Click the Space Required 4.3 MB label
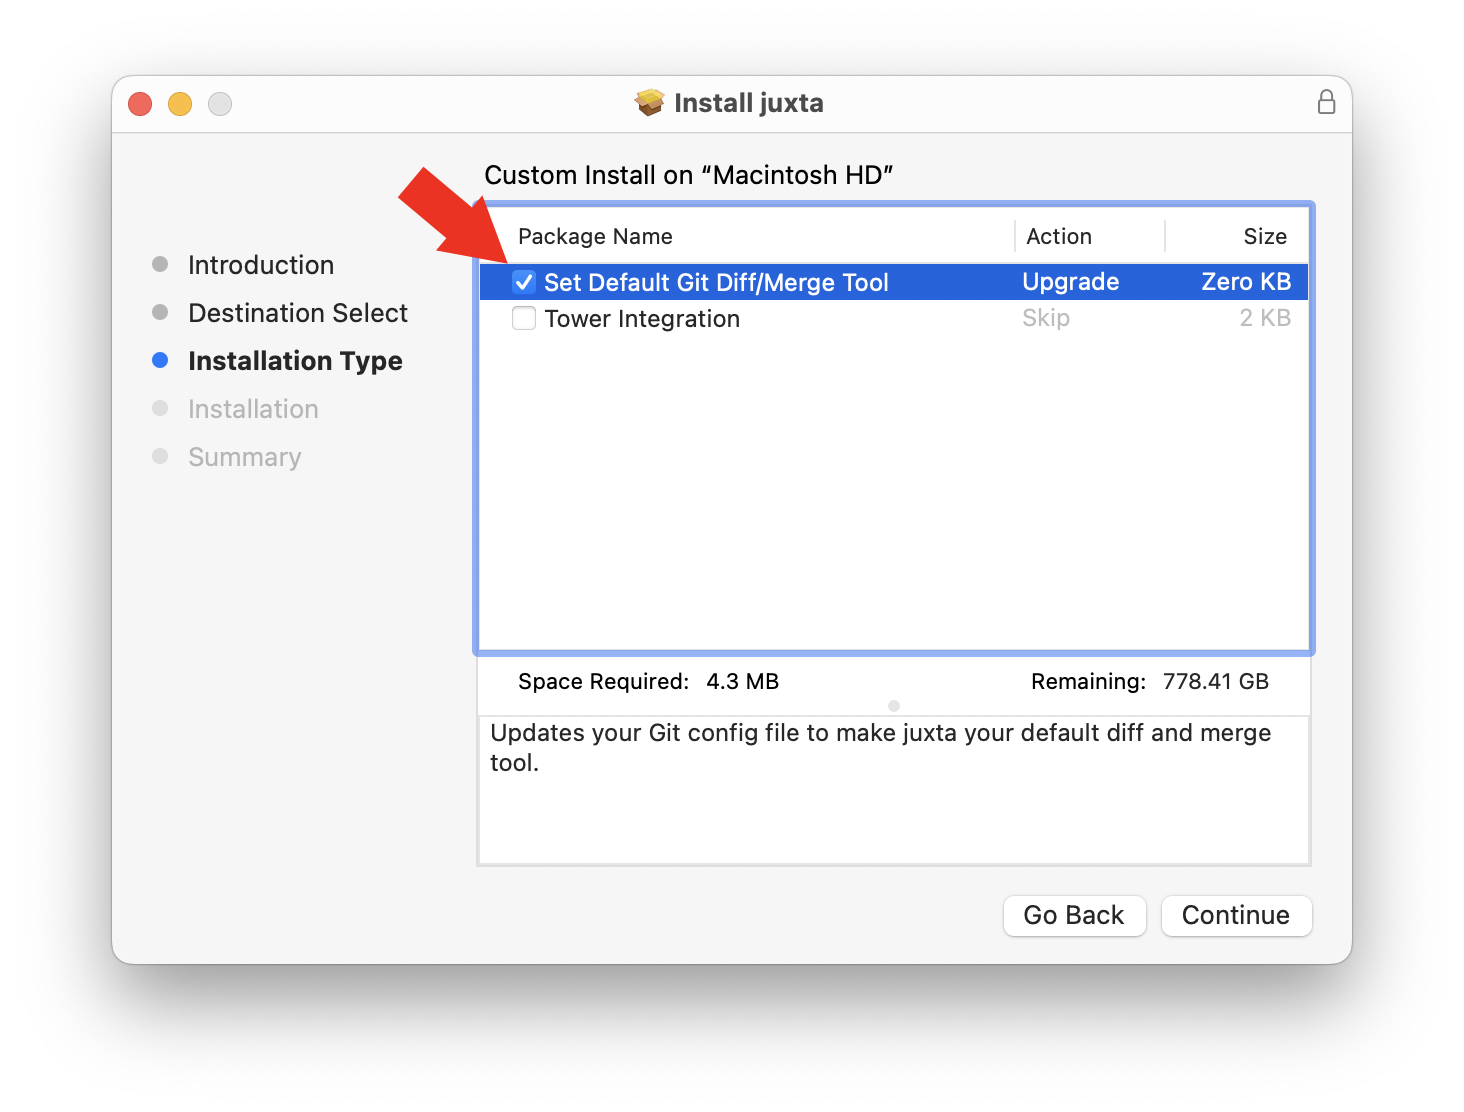The image size is (1464, 1112). [x=648, y=681]
